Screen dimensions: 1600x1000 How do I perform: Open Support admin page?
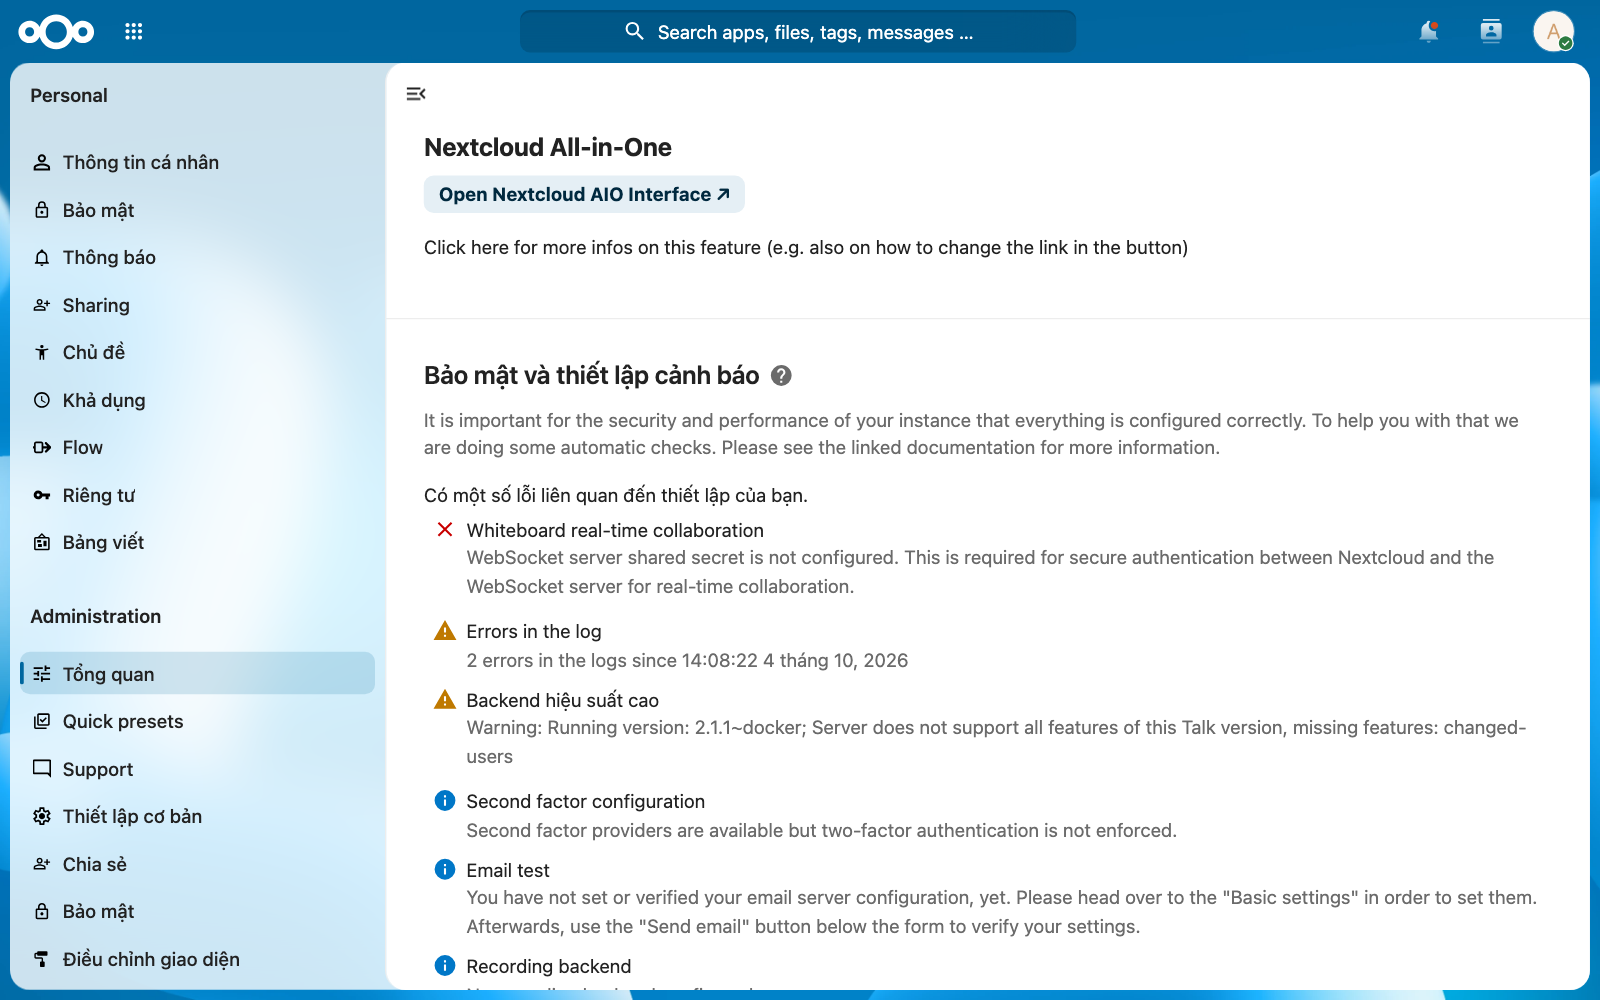197,769
